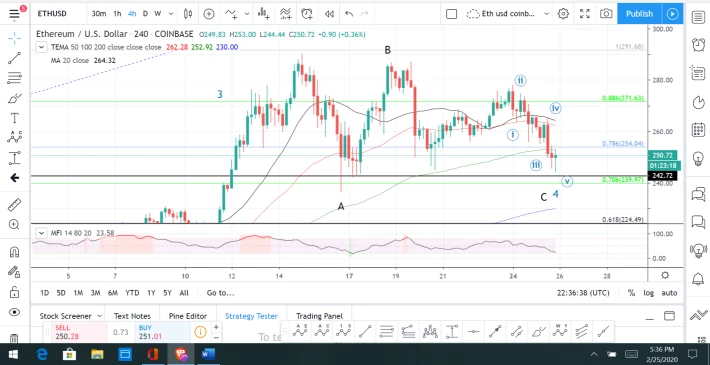
Task: Select layout square icon
Action: pos(451,14)
